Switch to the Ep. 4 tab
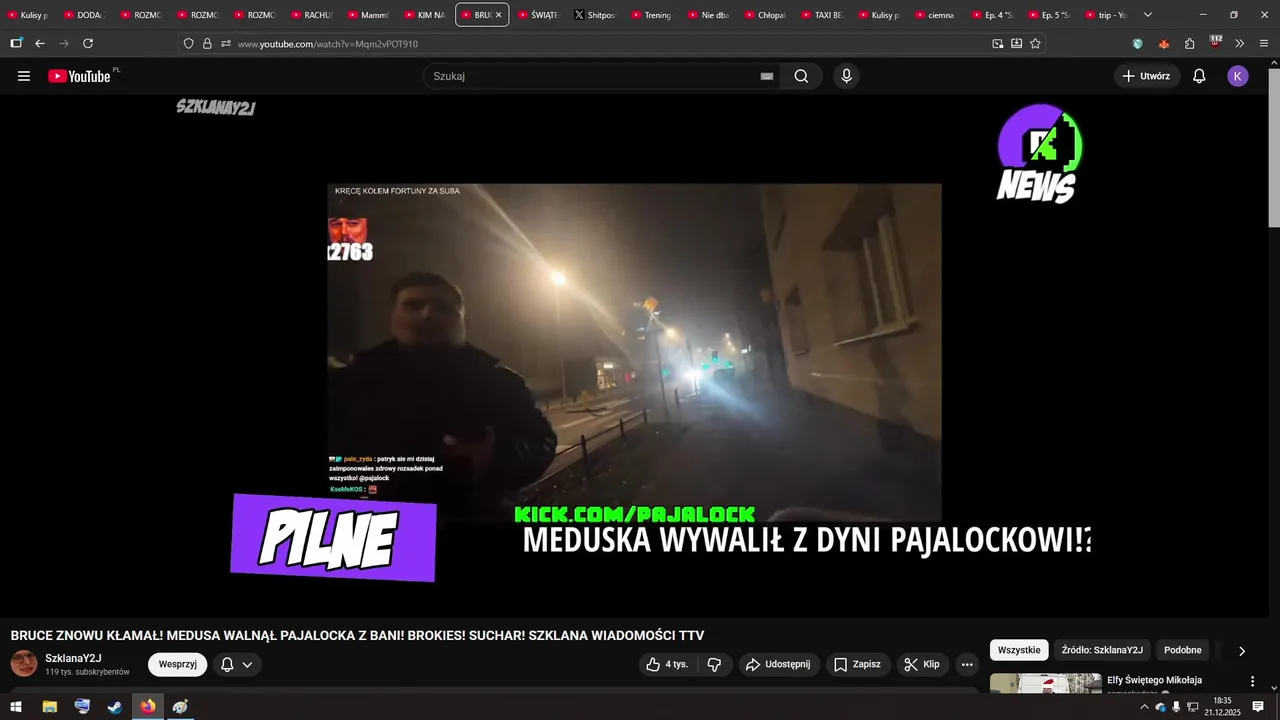The width and height of the screenshot is (1280, 720). [x=991, y=15]
